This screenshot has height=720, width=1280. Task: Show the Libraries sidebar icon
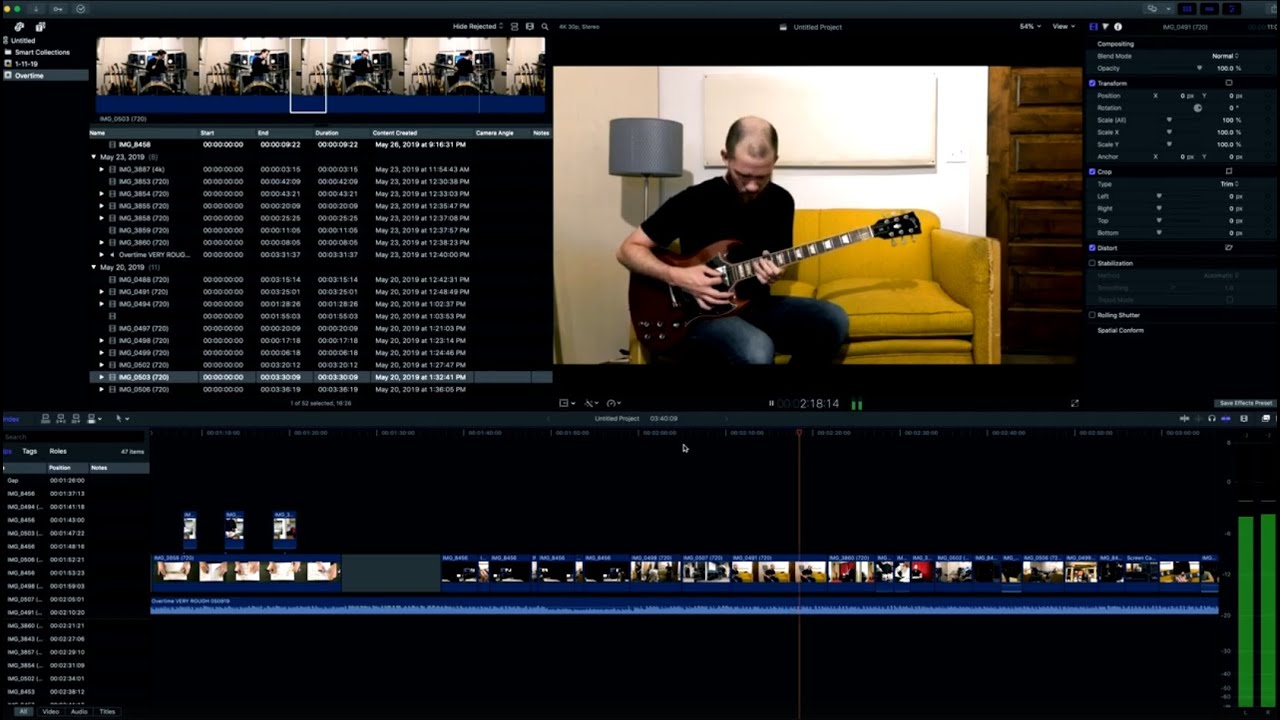click(19, 27)
